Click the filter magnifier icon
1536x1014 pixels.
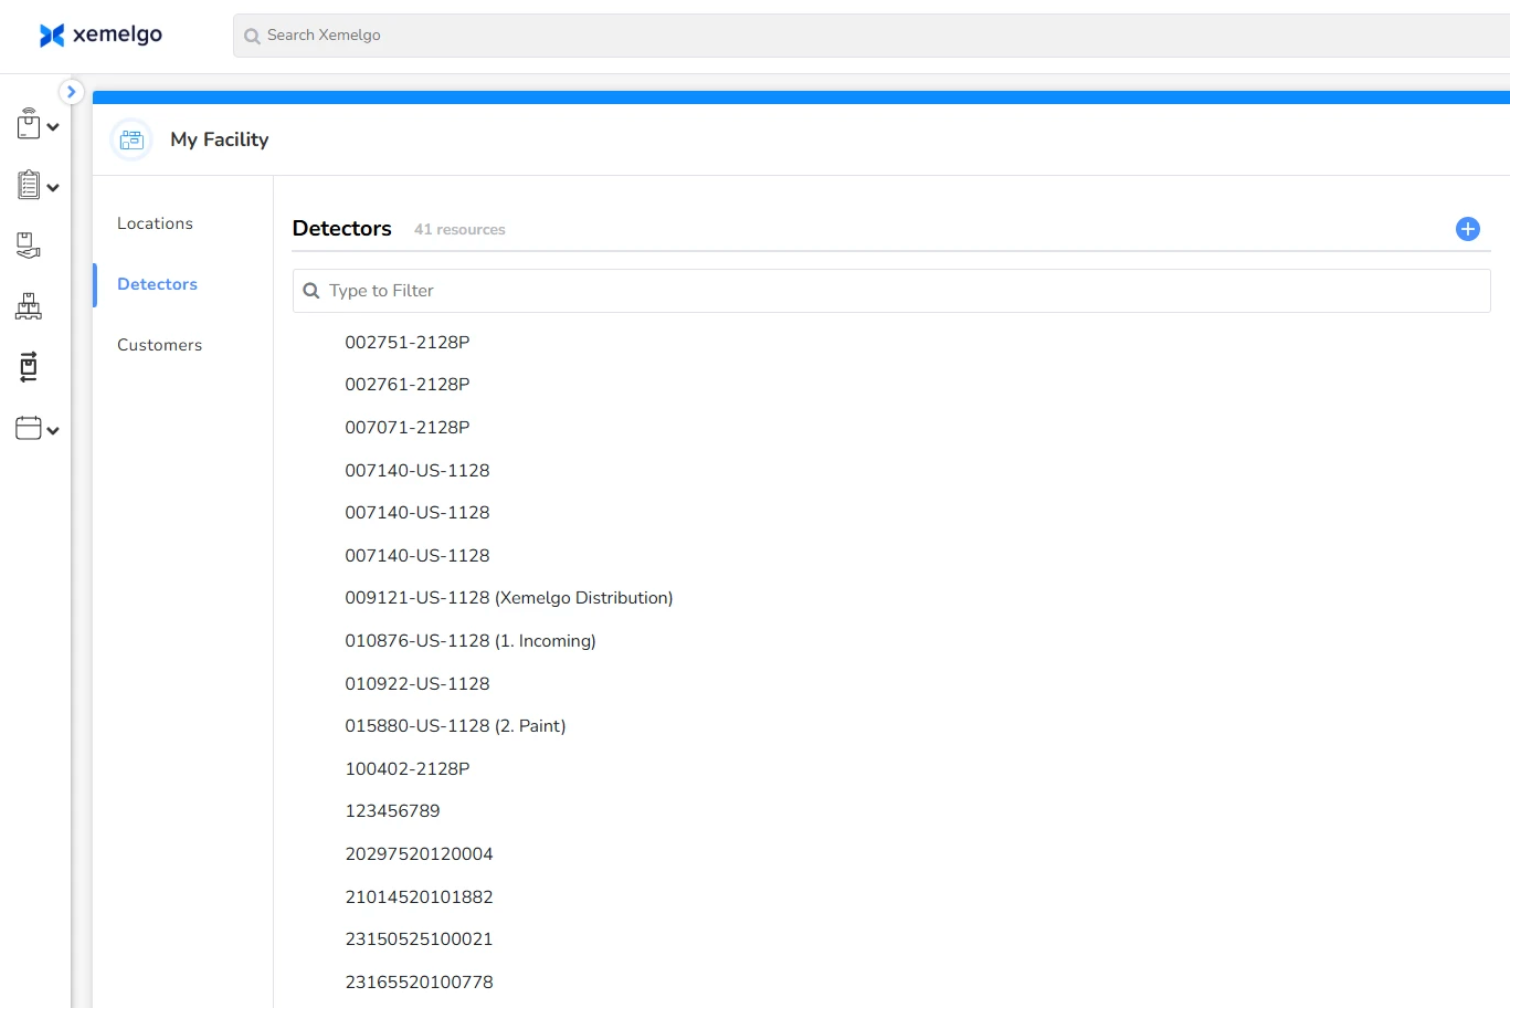pos(311,291)
